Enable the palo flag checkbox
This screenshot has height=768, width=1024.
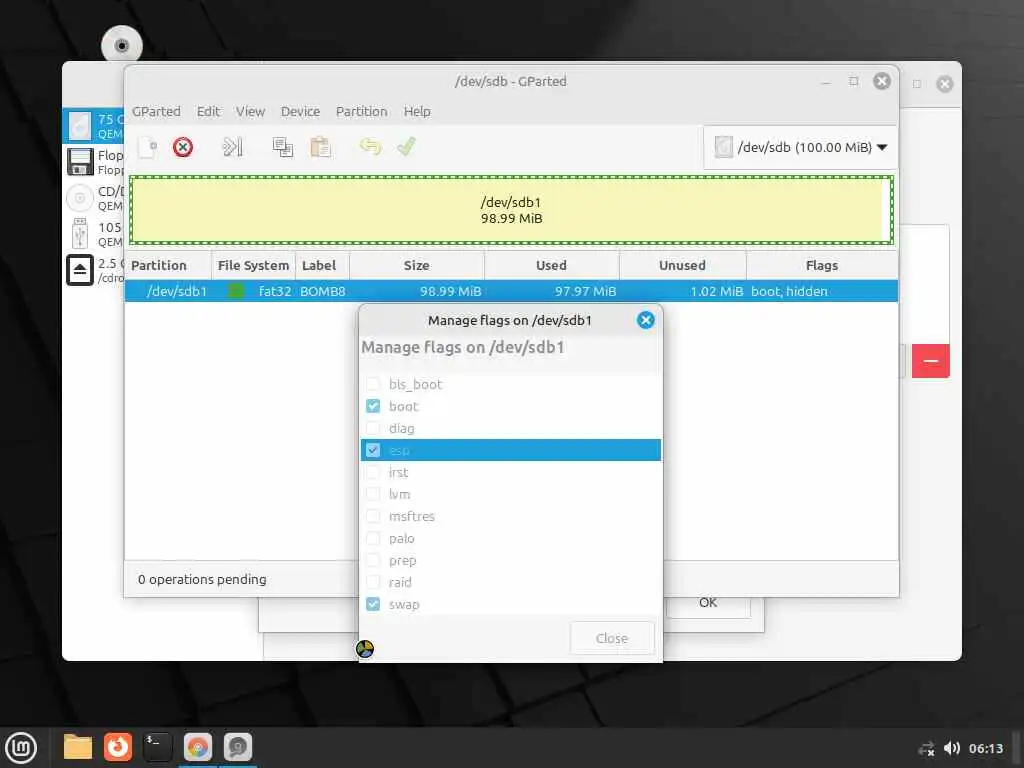[373, 538]
